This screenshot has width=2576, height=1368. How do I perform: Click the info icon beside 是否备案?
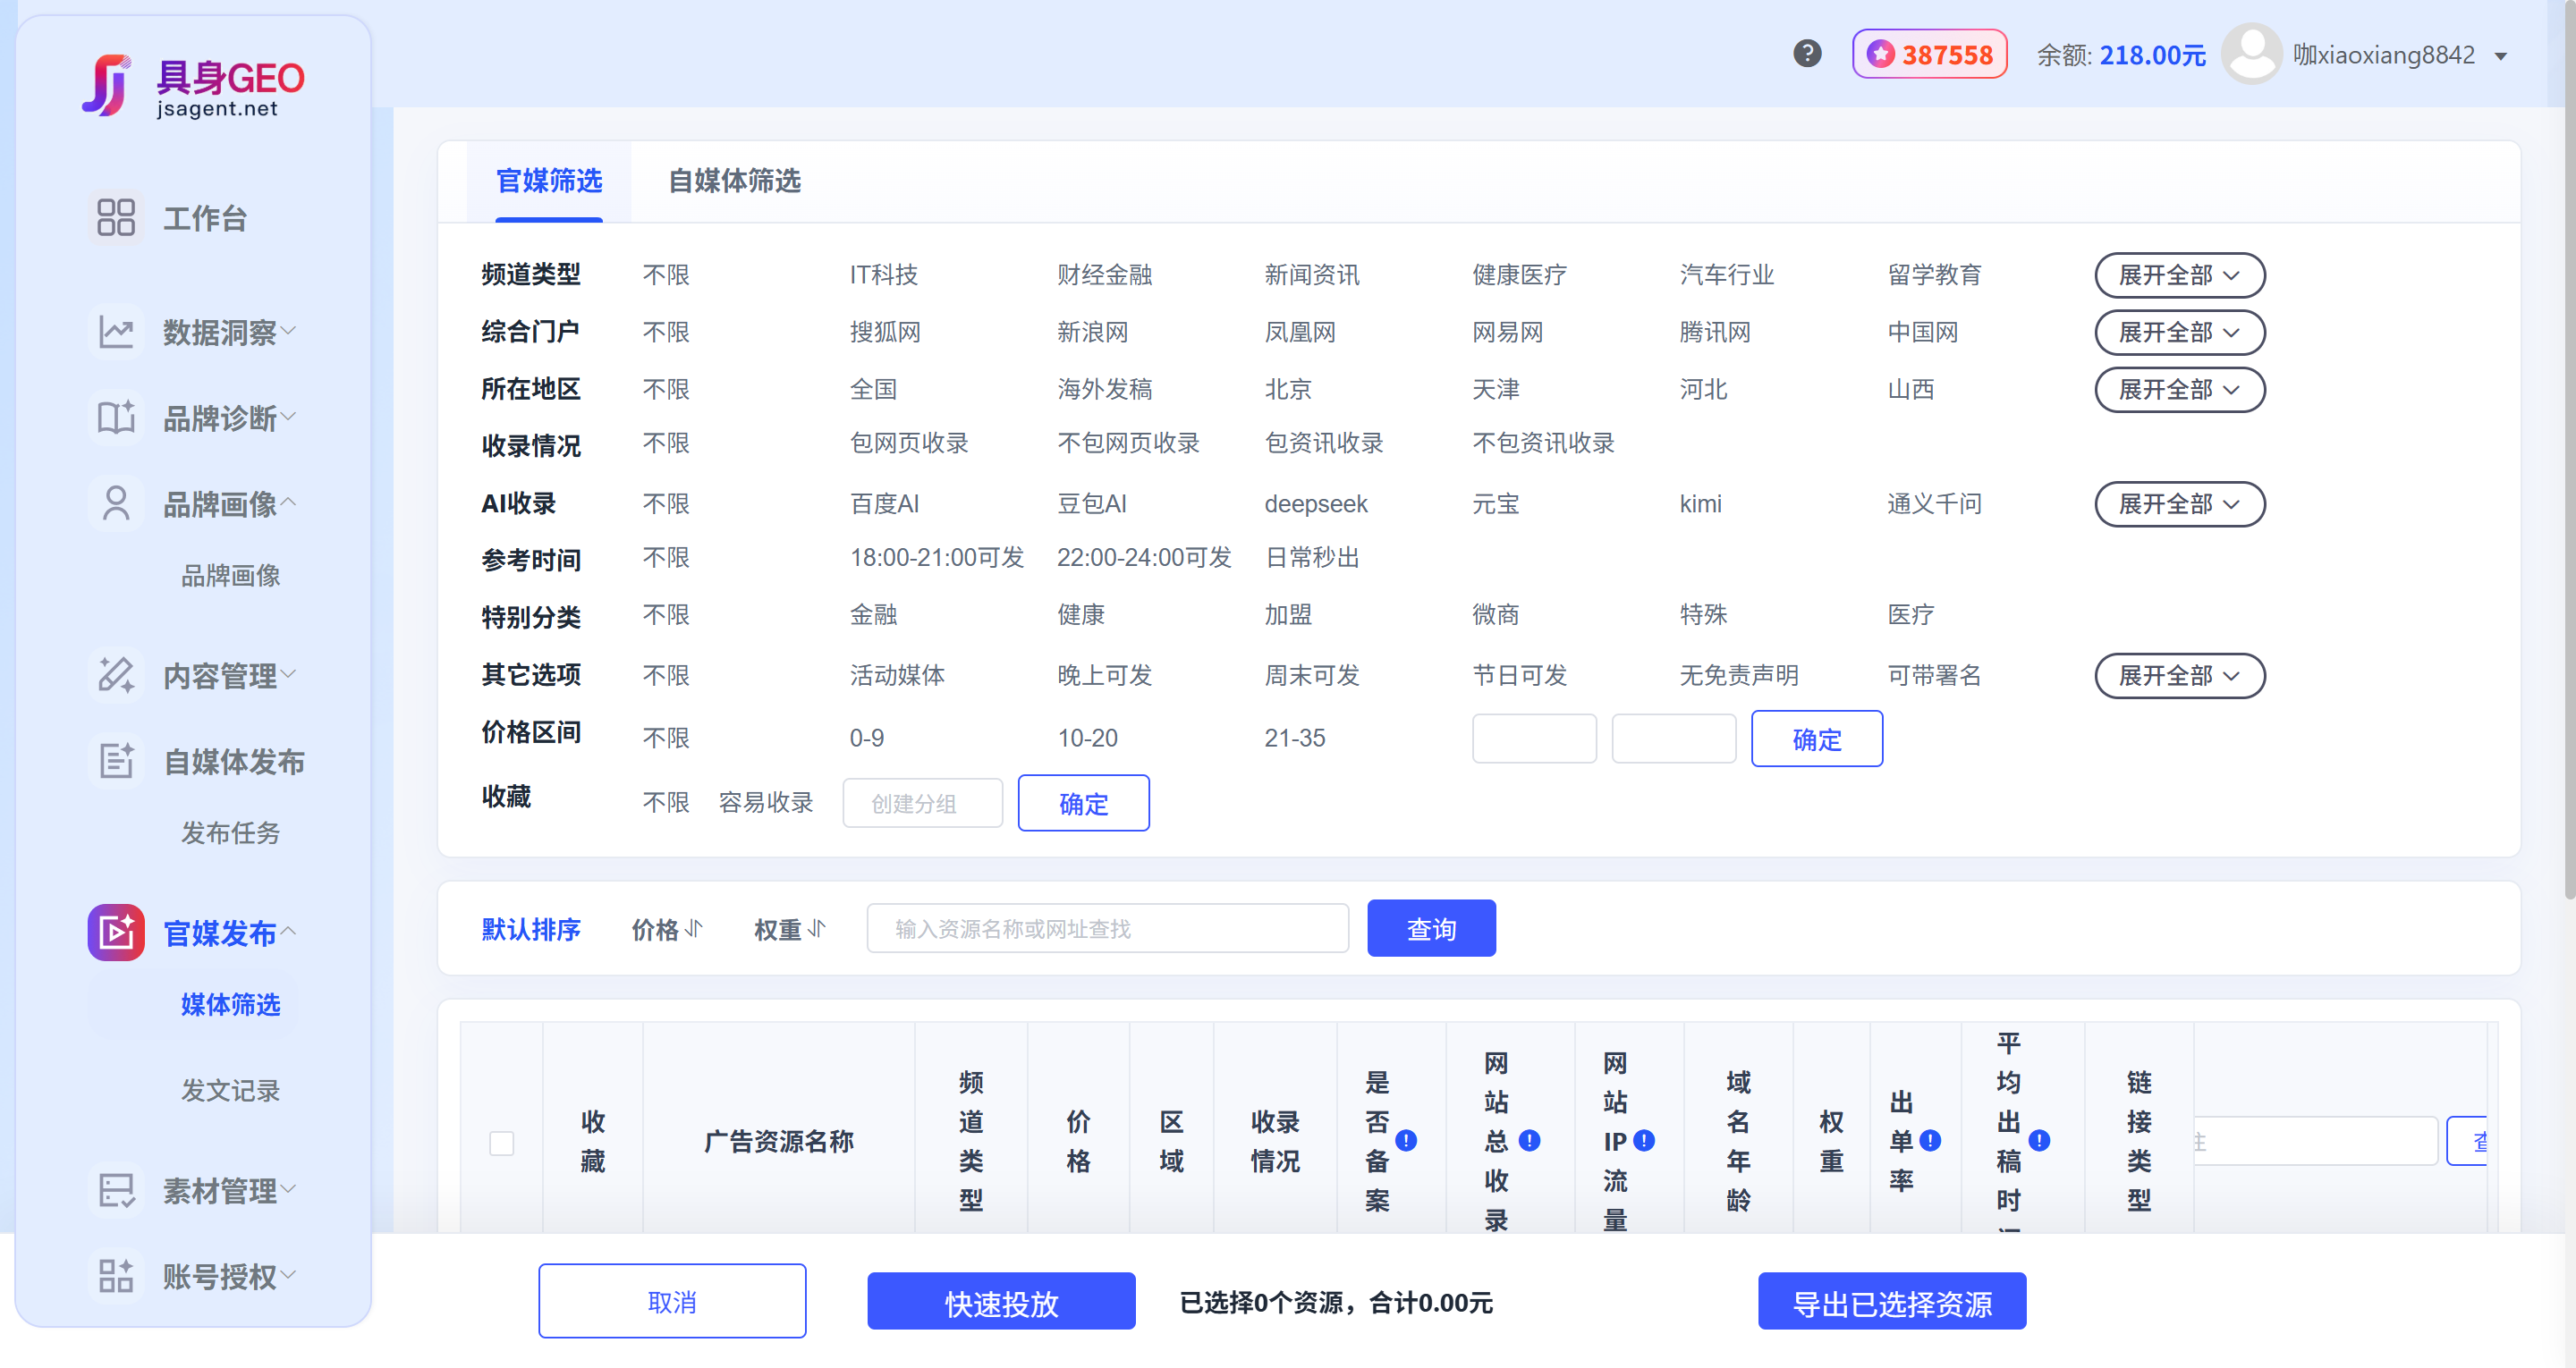pyautogui.click(x=1406, y=1140)
